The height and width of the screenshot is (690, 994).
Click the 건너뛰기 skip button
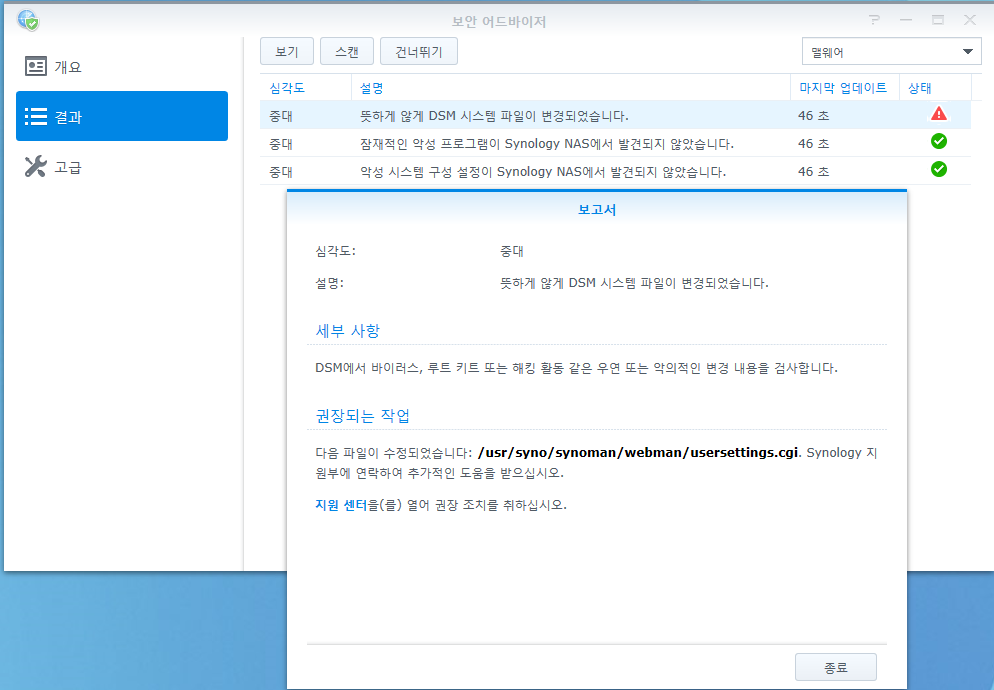pyautogui.click(x=418, y=51)
